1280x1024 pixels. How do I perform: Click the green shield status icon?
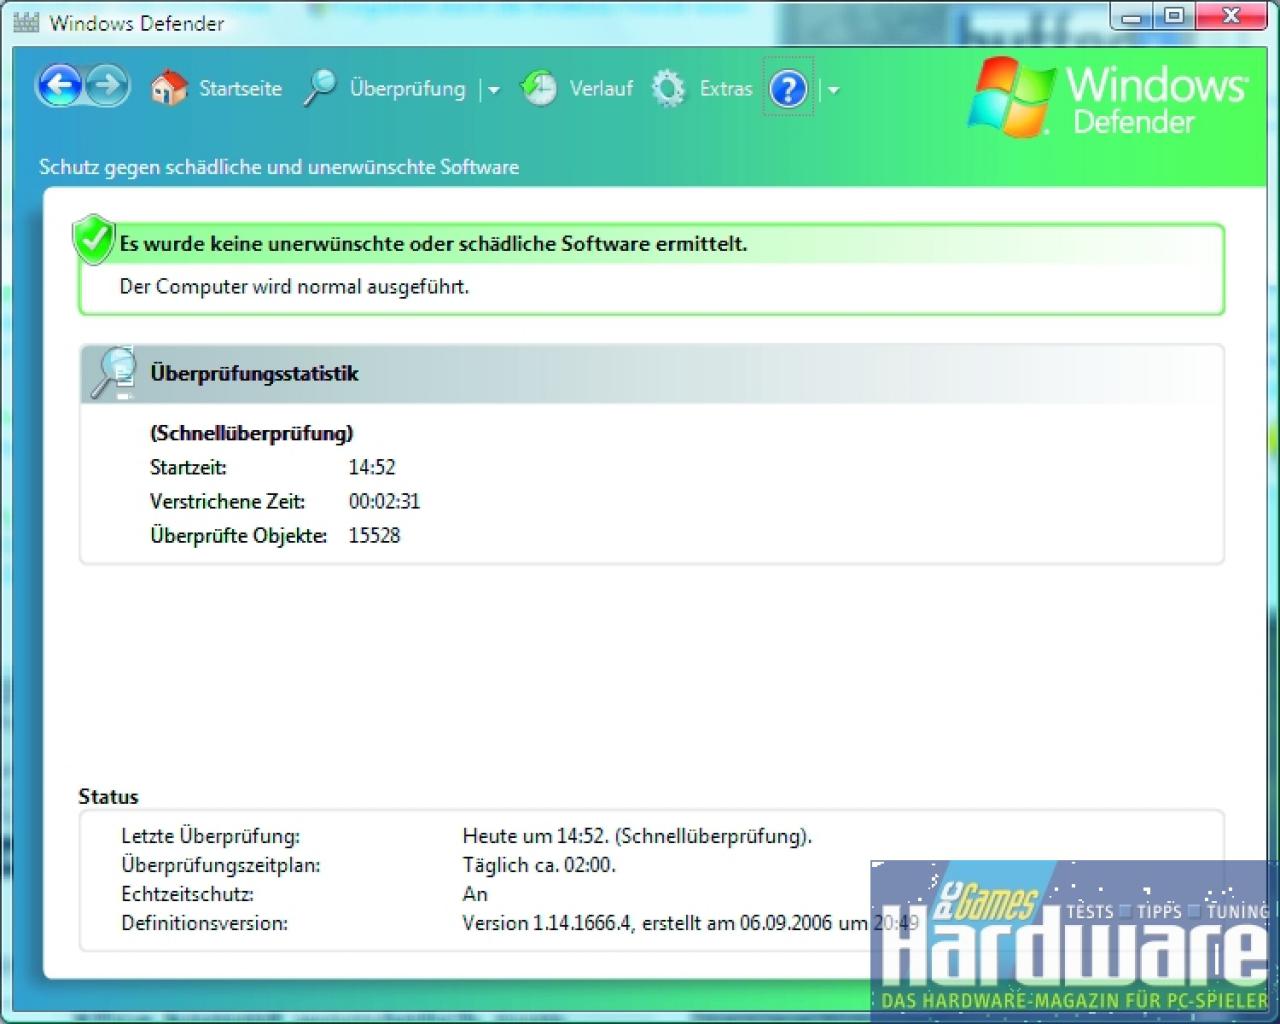[x=94, y=240]
